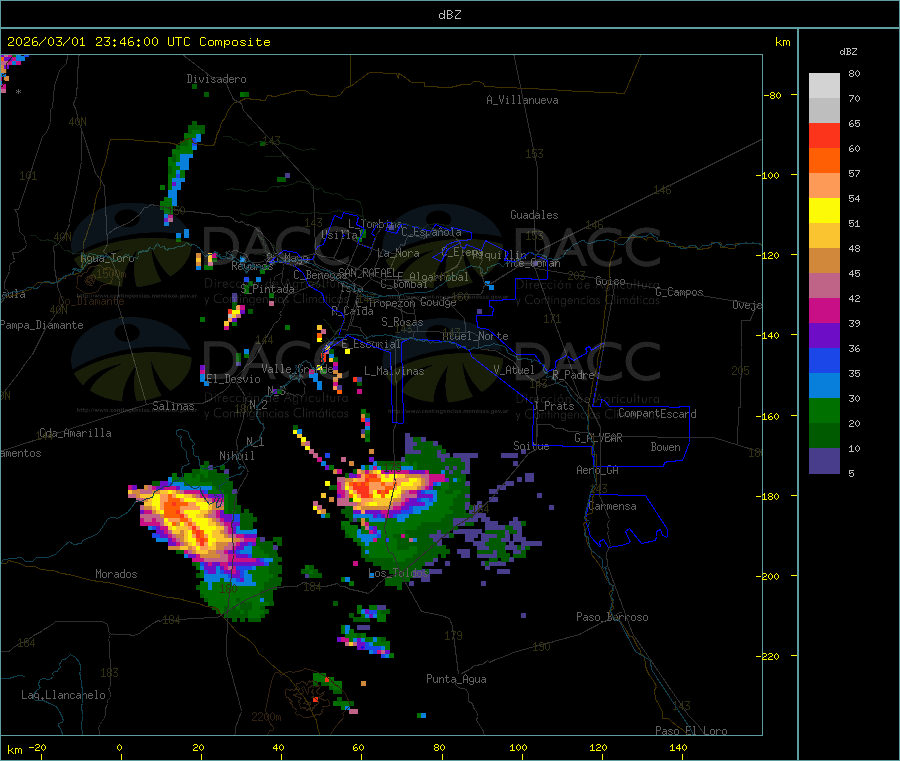
Task: Click the "CompantEscard" label
Action: (x=657, y=413)
